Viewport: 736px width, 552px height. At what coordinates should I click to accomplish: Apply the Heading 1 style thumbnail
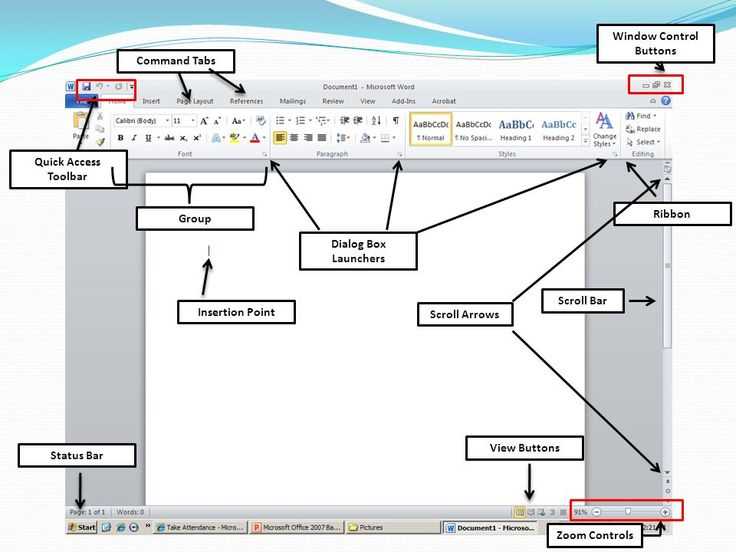point(516,130)
